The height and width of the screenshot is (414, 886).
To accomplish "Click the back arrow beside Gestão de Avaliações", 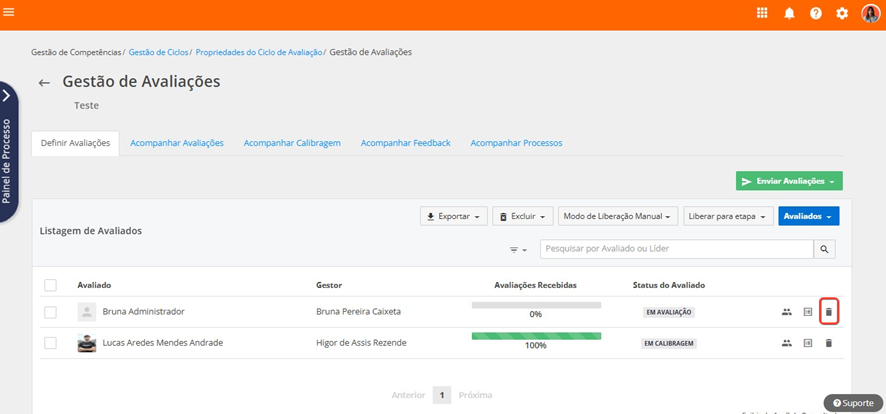I will coord(44,83).
